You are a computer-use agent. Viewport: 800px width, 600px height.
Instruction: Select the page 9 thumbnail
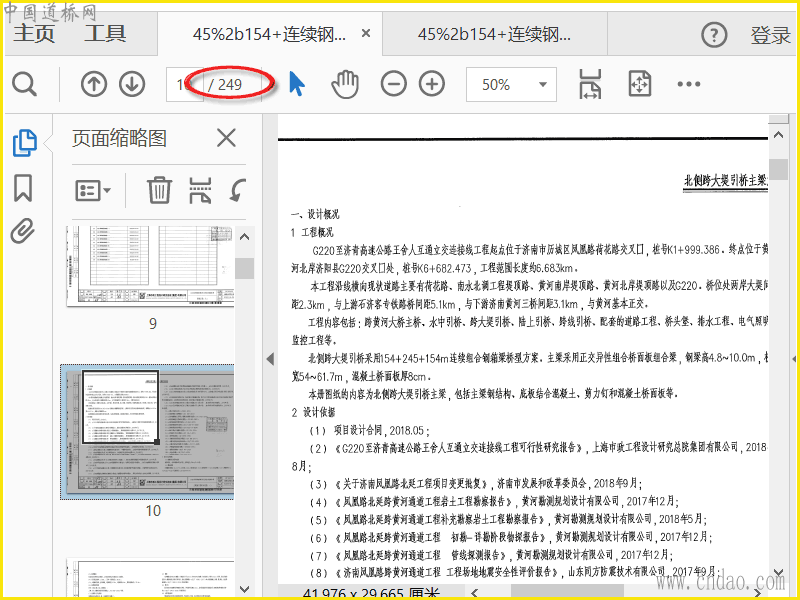coord(150,266)
